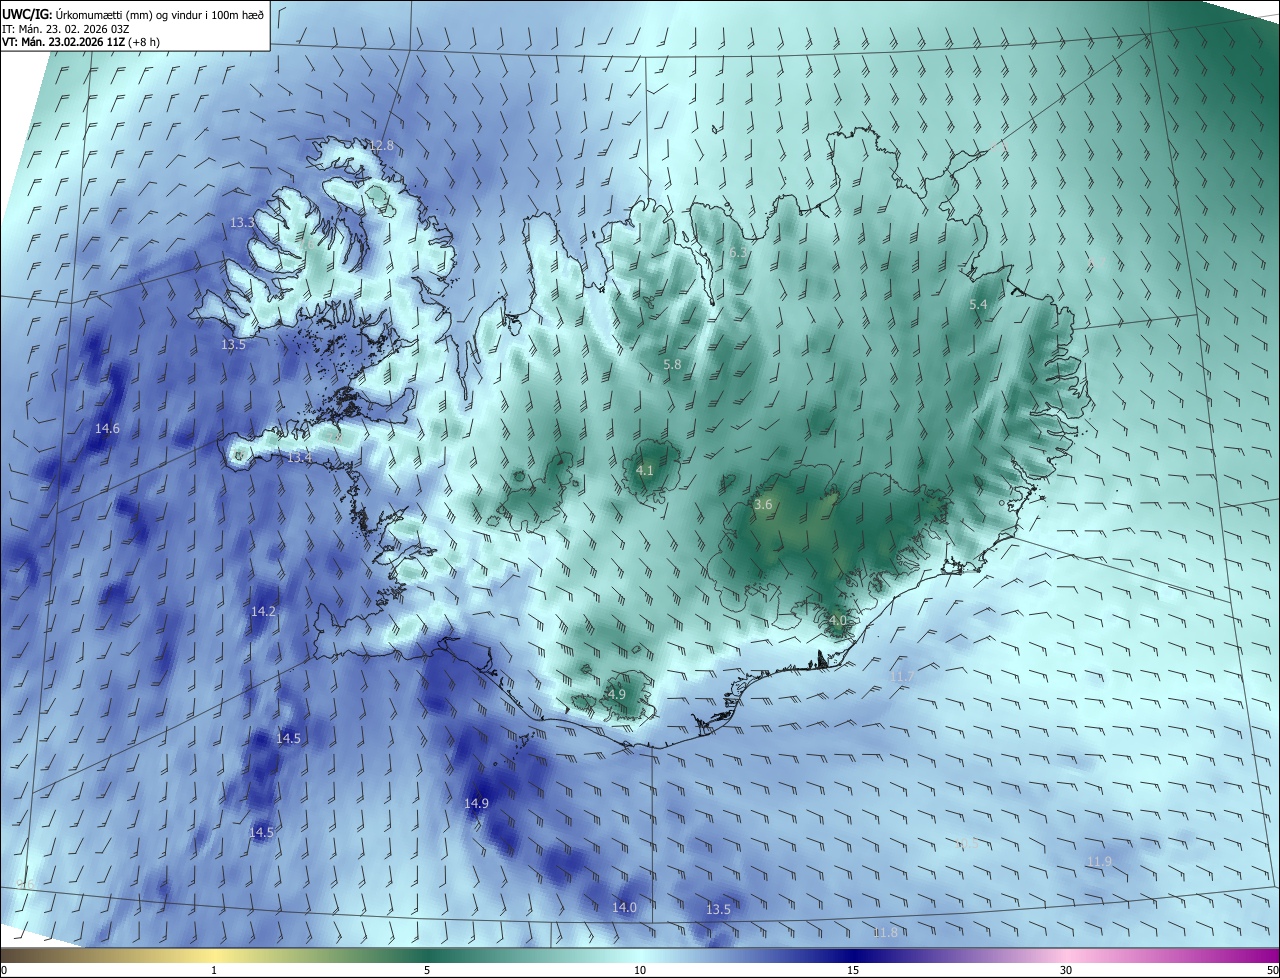This screenshot has width=1280, height=978.
Task: Click the 10 tick on the color scale
Action: [640, 970]
